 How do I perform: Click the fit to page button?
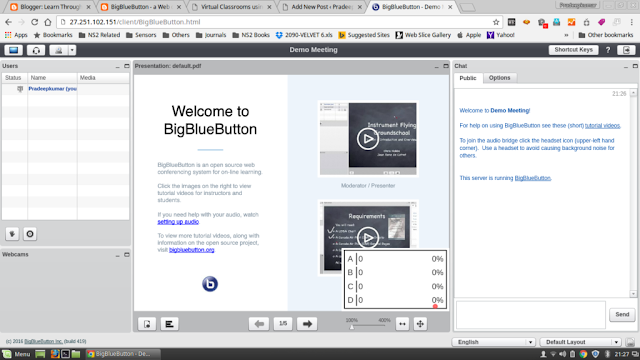coord(420,324)
